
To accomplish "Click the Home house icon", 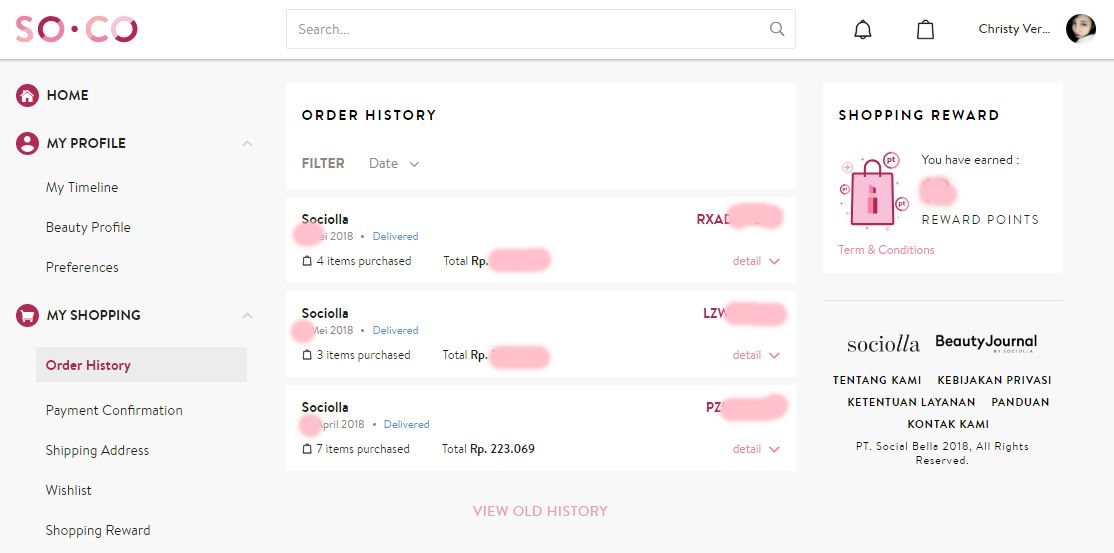I will click(27, 95).
